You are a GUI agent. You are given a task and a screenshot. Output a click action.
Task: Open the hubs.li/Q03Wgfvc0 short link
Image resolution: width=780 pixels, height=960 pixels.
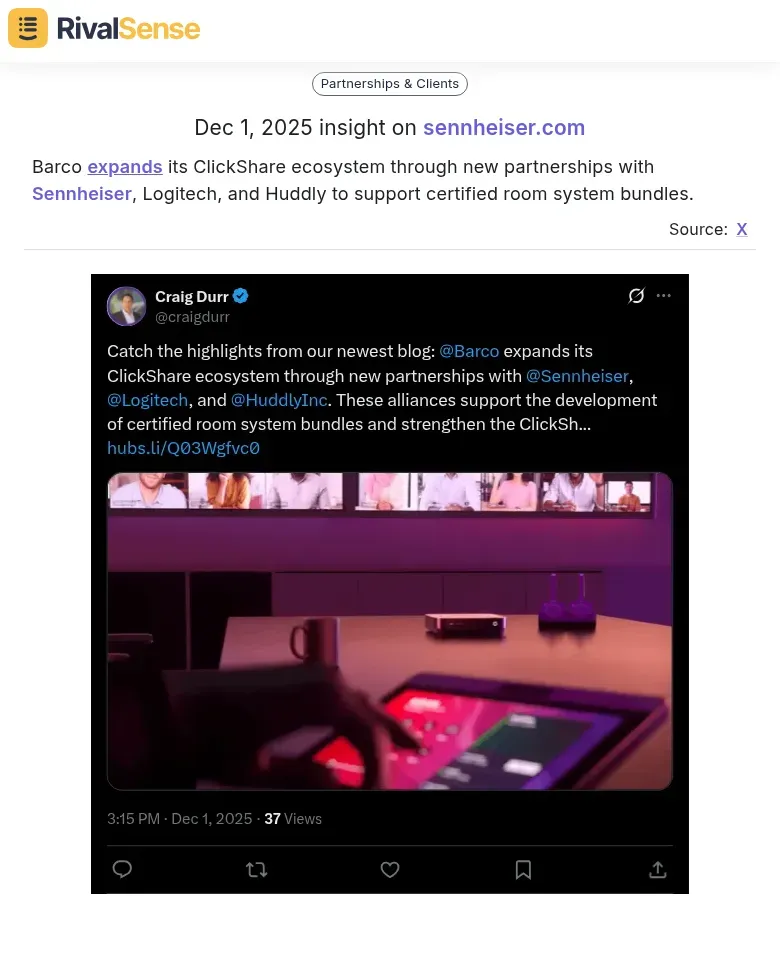[184, 448]
